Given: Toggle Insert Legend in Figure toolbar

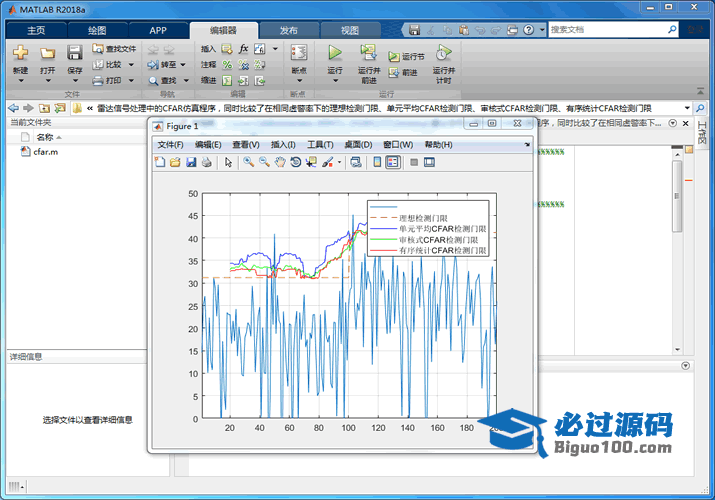Looking at the screenshot, I should pyautogui.click(x=393, y=162).
